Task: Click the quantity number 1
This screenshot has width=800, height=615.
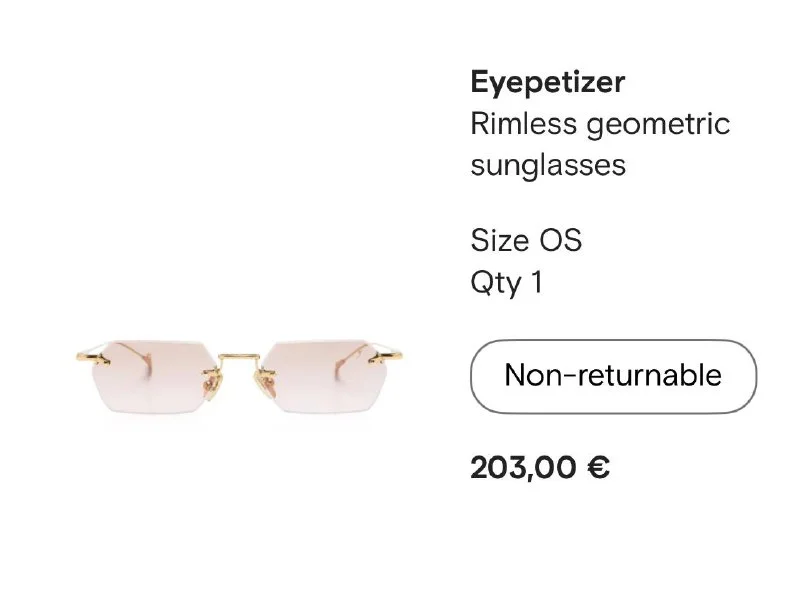Action: pyautogui.click(x=536, y=283)
